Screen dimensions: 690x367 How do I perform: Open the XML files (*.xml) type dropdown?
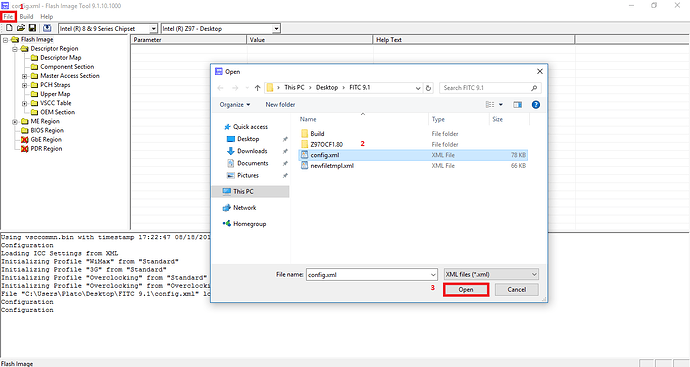pos(491,275)
